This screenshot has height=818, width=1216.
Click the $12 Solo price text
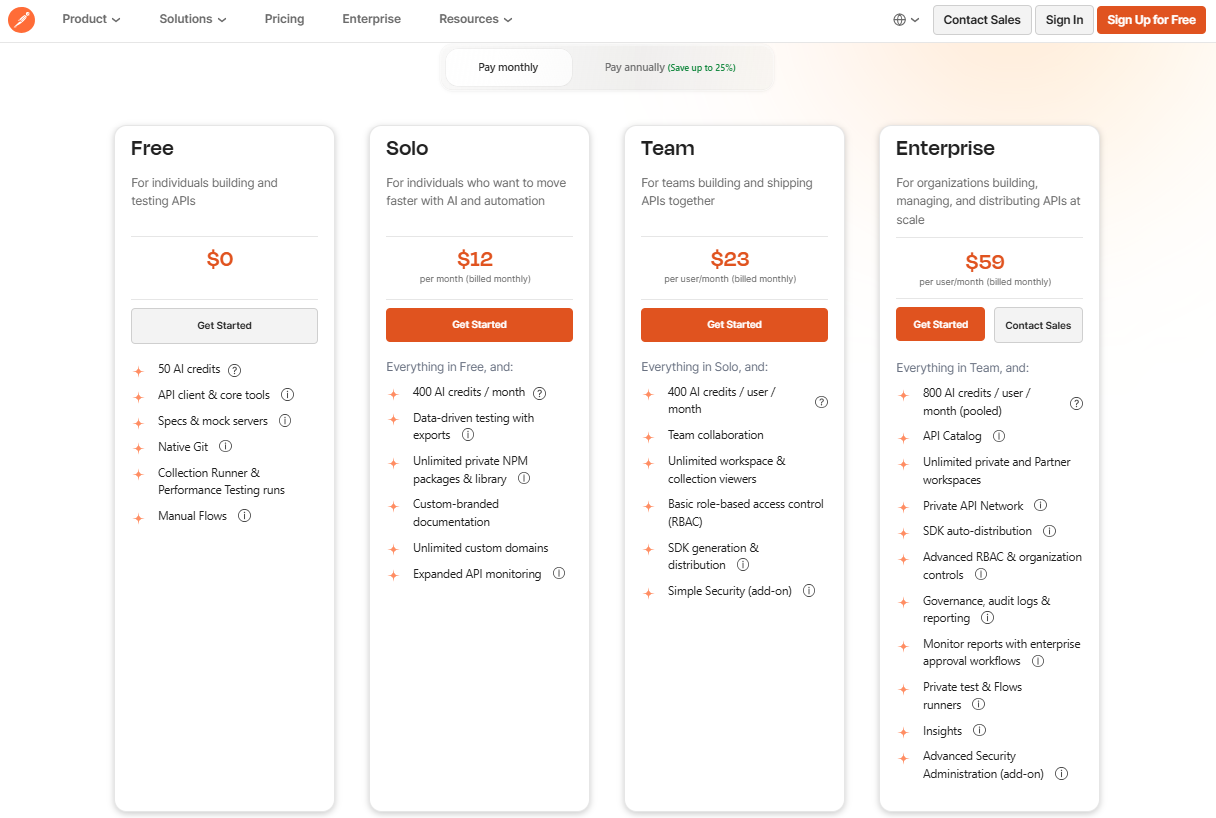(475, 259)
